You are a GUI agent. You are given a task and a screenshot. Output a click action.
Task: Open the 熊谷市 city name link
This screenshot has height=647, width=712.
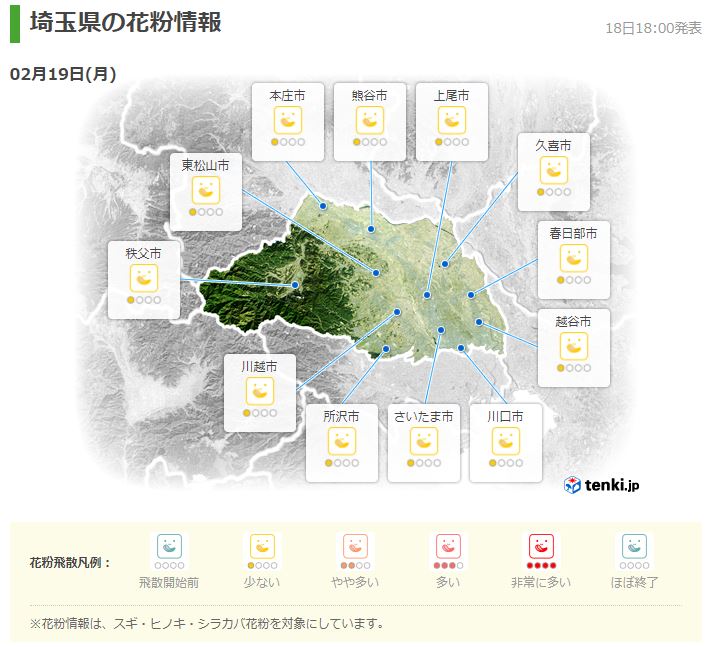click(x=370, y=95)
